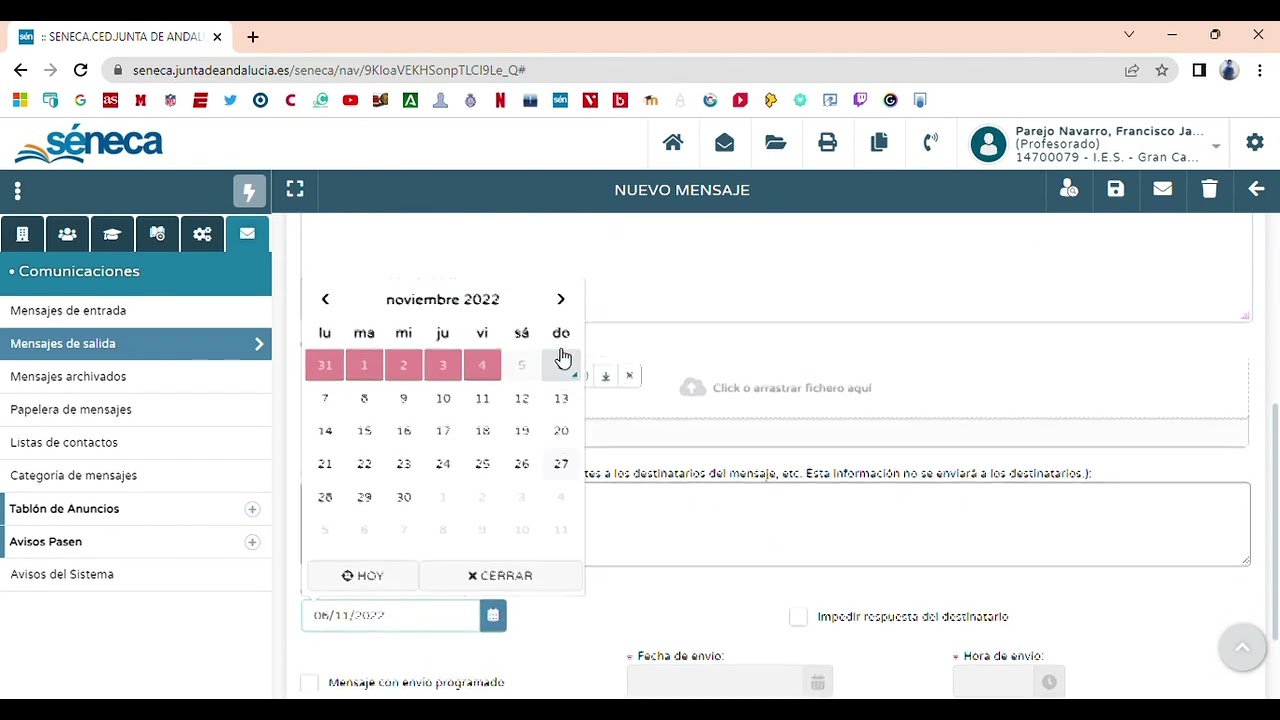Viewport: 1280px width, 720px height.
Task: Select the envelope Comunicaciones tab
Action: (247, 234)
